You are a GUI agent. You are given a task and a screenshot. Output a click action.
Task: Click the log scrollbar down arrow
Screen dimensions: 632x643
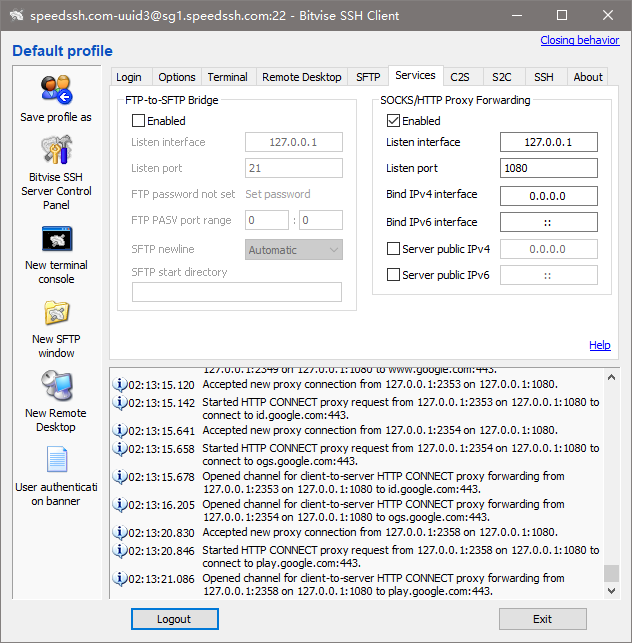(x=611, y=591)
